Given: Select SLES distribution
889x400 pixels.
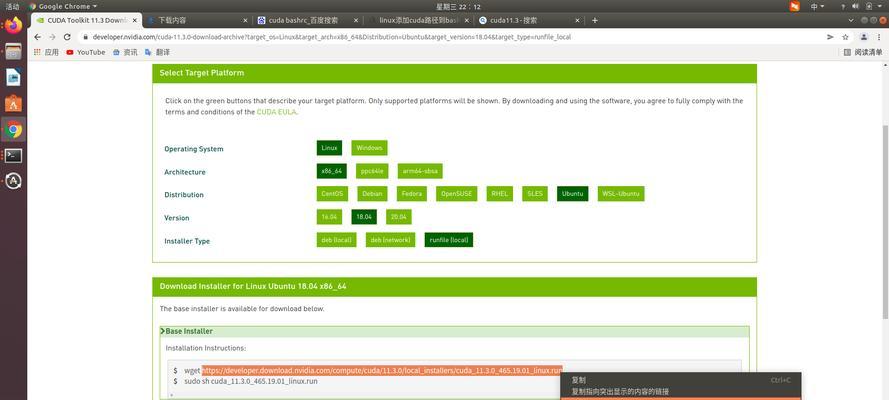Looking at the screenshot, I should [535, 194].
